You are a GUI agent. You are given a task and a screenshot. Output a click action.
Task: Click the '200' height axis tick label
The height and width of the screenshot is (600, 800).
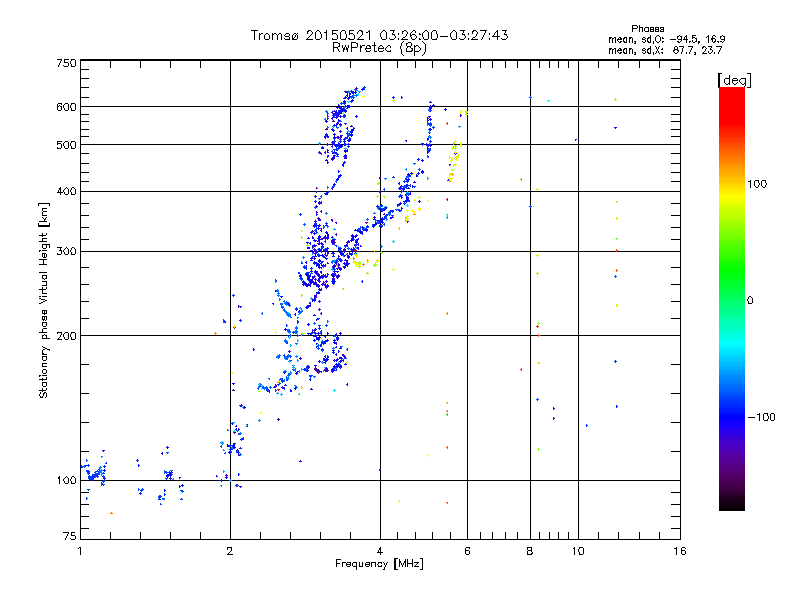pyautogui.click(x=66, y=336)
